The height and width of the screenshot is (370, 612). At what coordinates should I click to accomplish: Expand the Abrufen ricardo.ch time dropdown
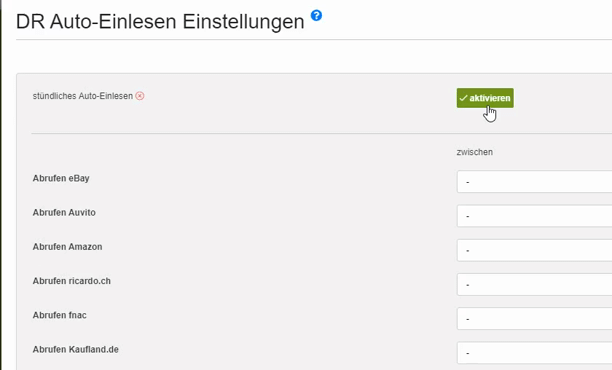point(534,285)
